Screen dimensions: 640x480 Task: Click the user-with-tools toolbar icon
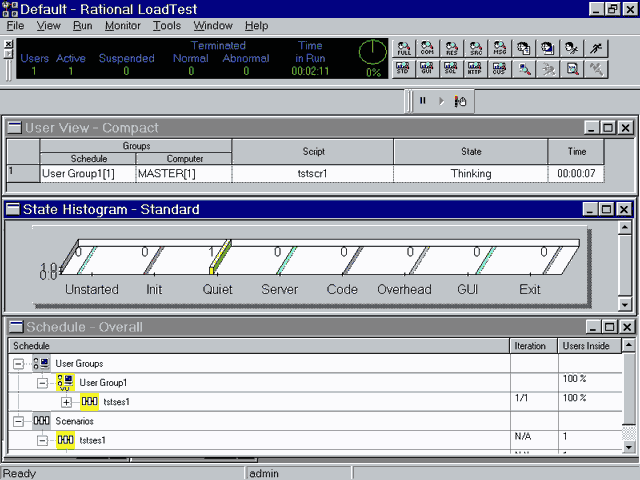click(571, 49)
